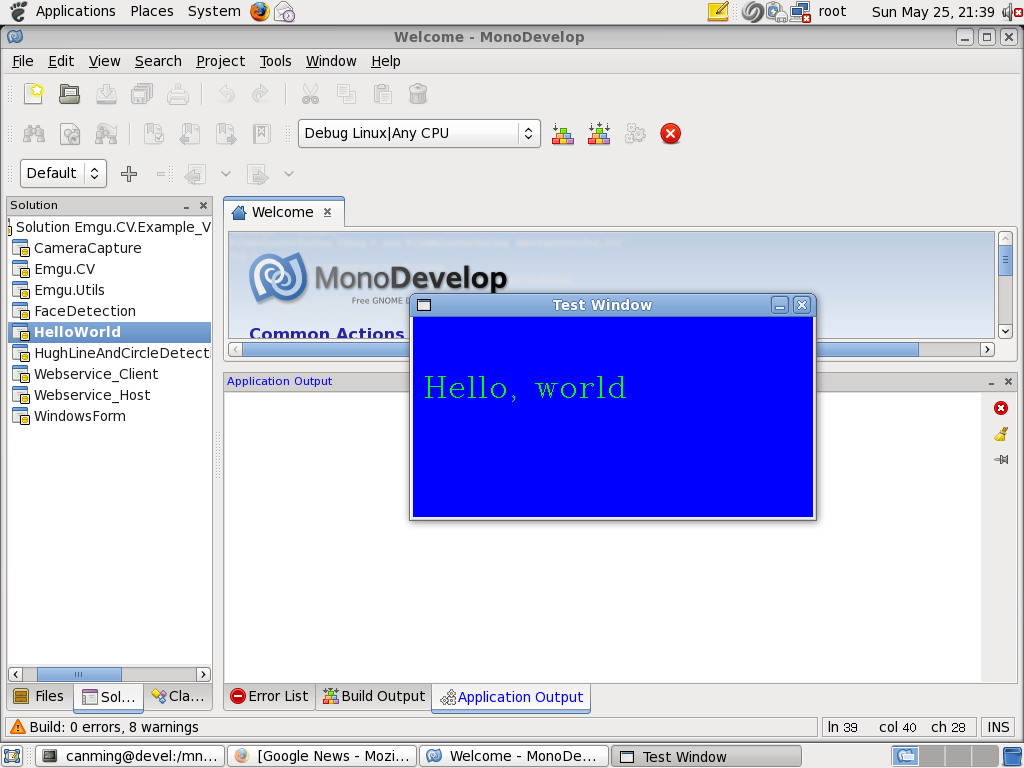
Task: Click the Print toolbar icon
Action: (178, 94)
